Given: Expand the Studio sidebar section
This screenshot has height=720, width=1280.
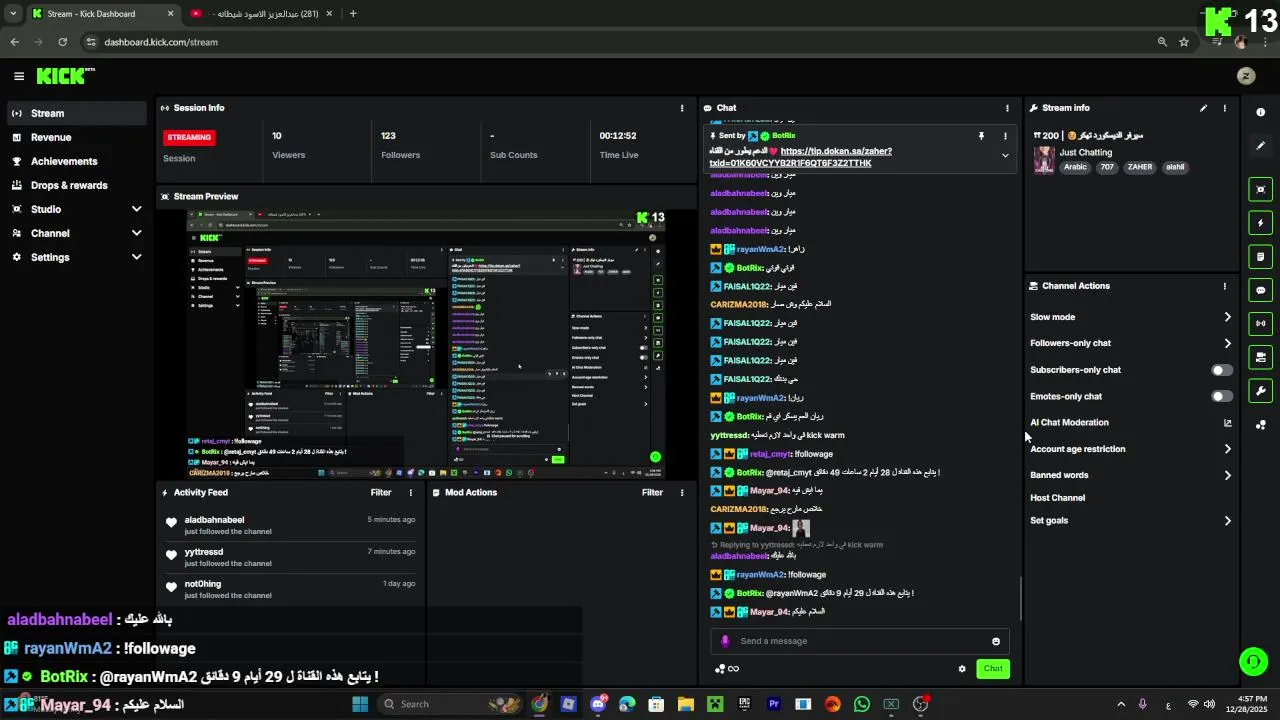Looking at the screenshot, I should 137,209.
